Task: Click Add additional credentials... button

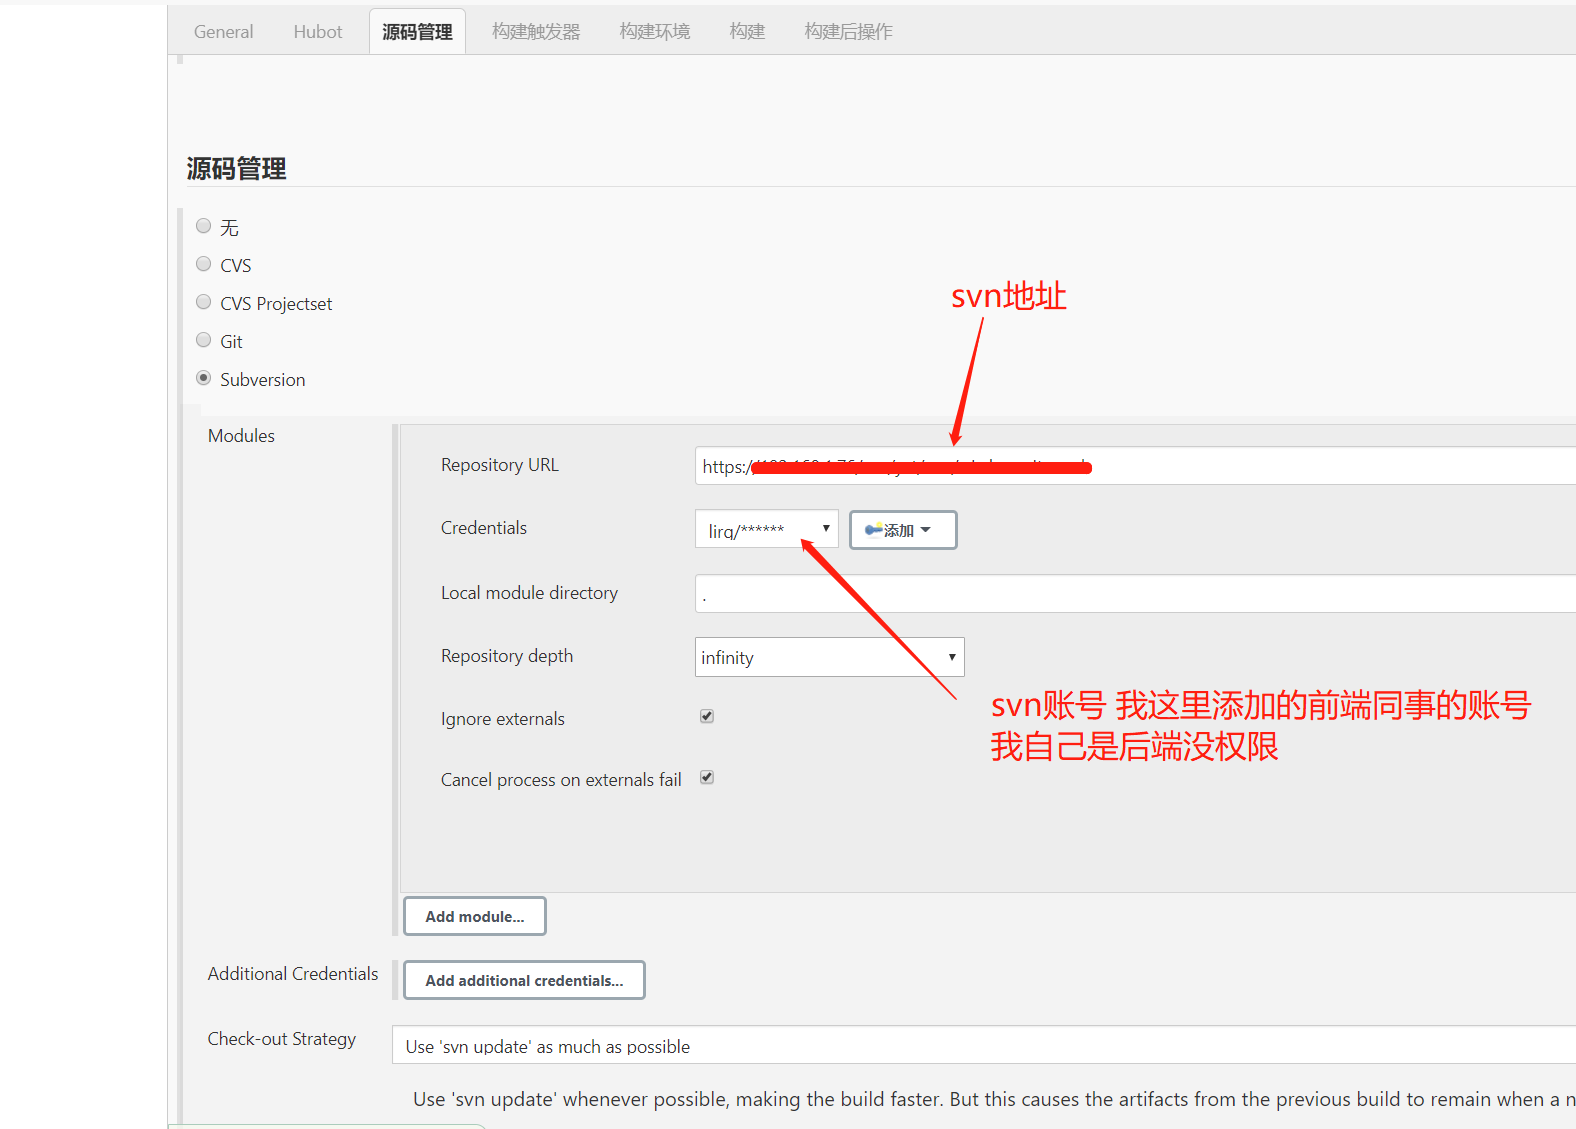Action: tap(524, 980)
